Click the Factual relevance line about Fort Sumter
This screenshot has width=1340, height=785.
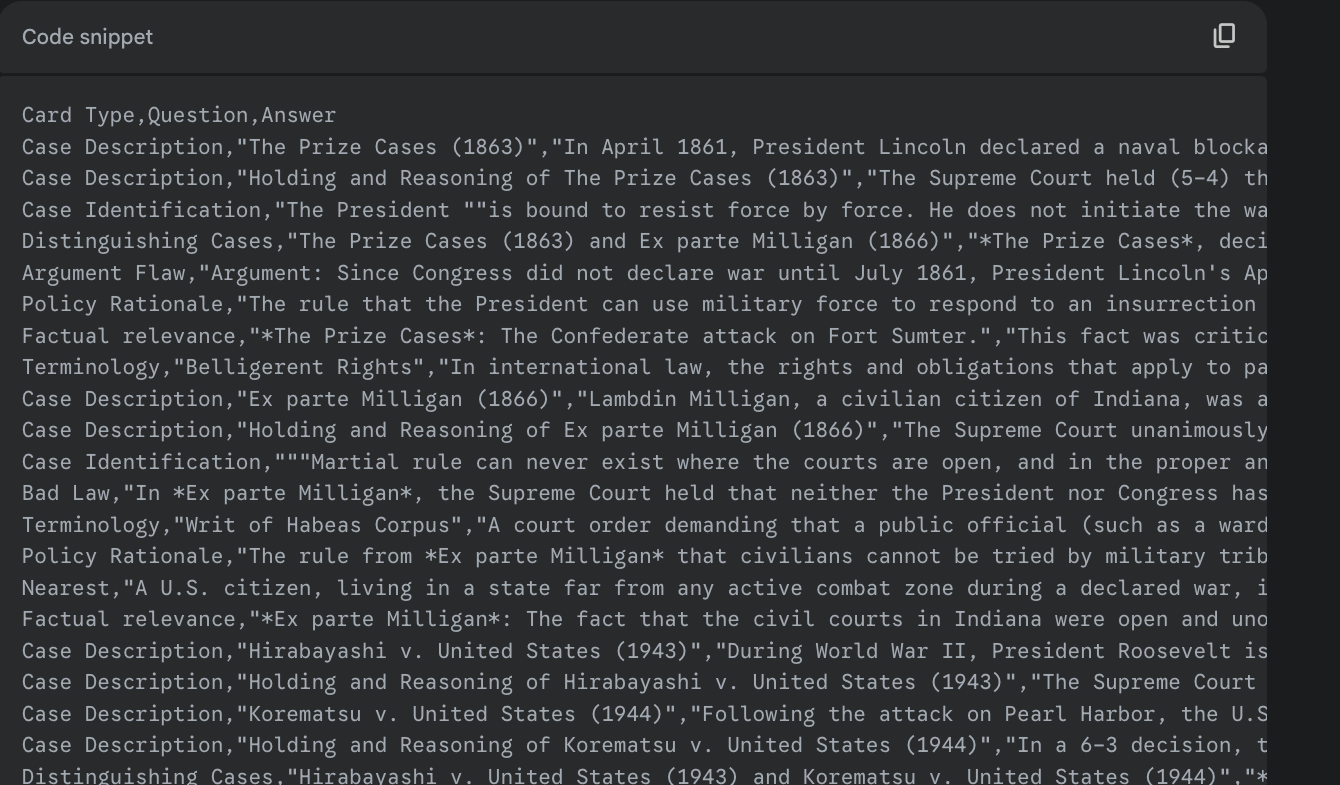[x=645, y=336]
